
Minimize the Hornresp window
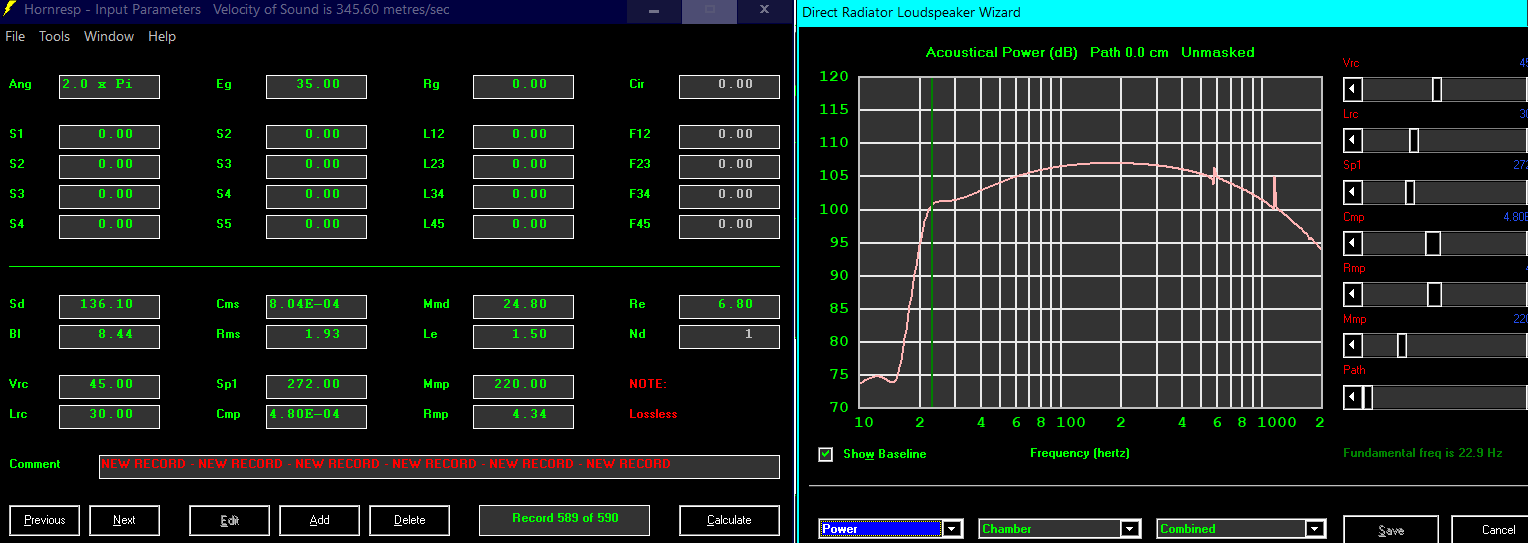point(654,10)
